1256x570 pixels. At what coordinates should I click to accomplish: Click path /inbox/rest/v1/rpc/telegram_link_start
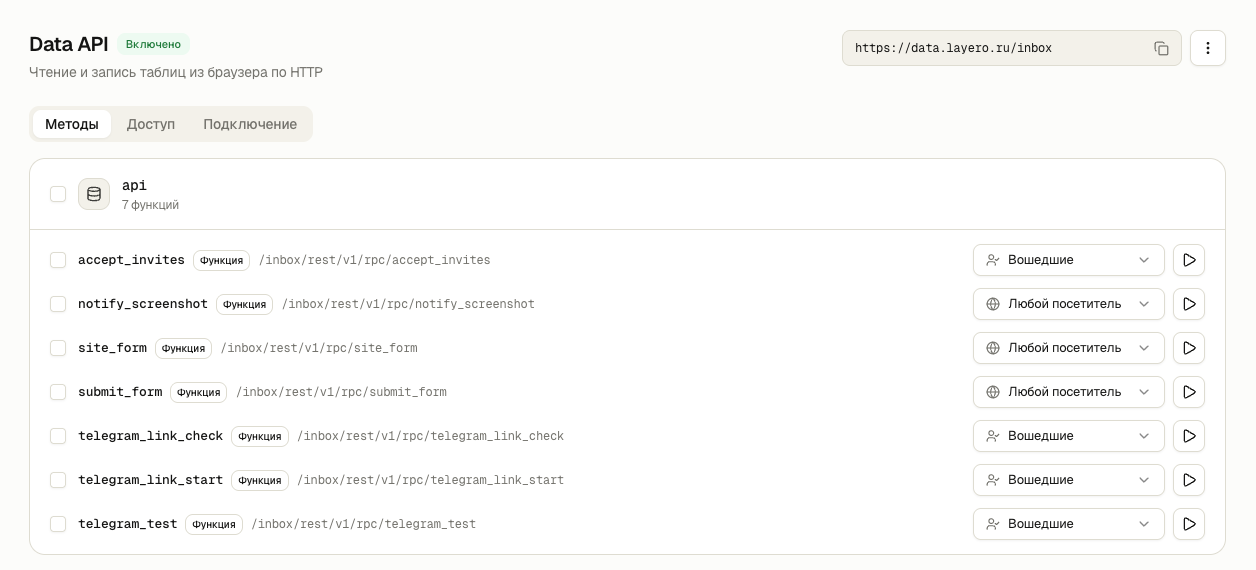coord(430,480)
